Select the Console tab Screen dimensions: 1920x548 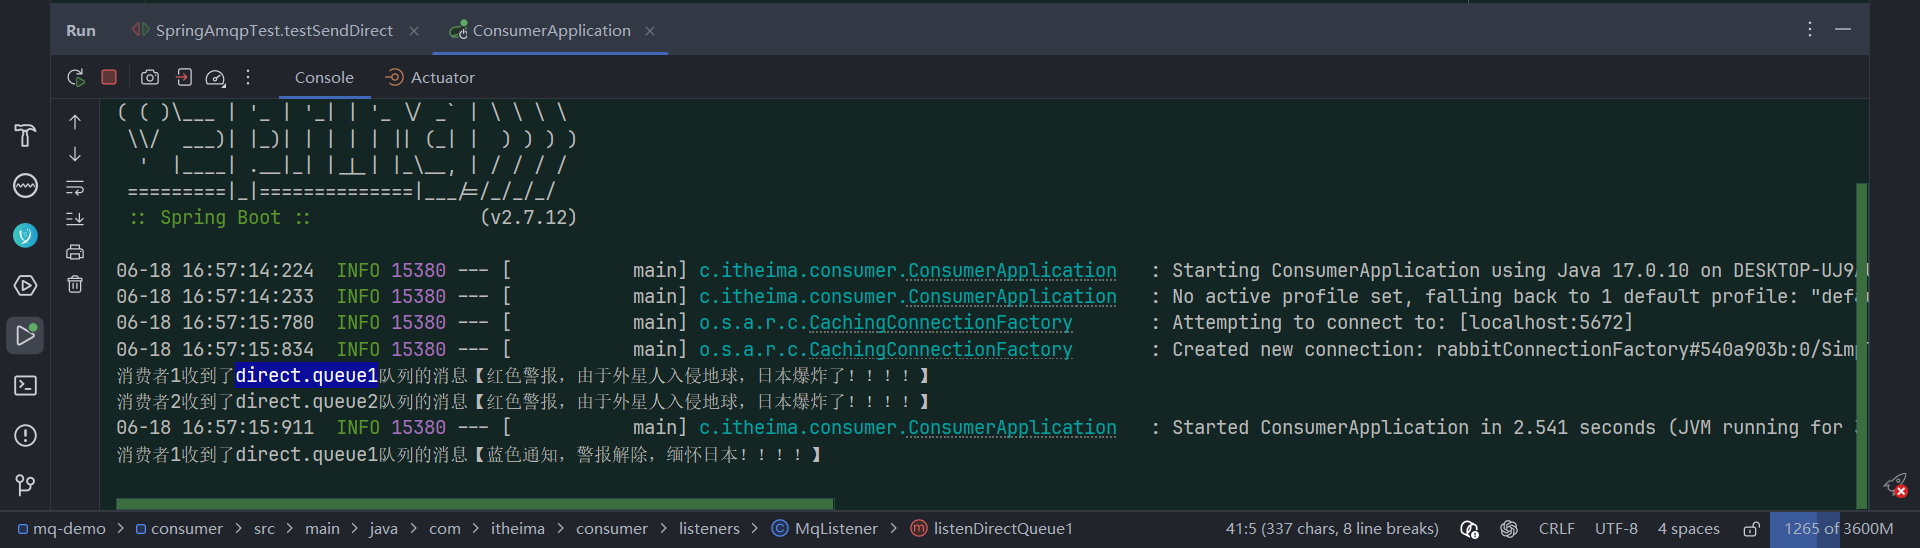pyautogui.click(x=324, y=77)
